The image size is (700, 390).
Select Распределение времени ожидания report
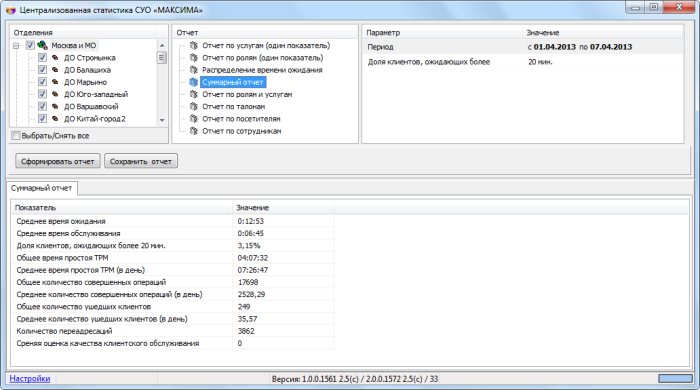[262, 70]
